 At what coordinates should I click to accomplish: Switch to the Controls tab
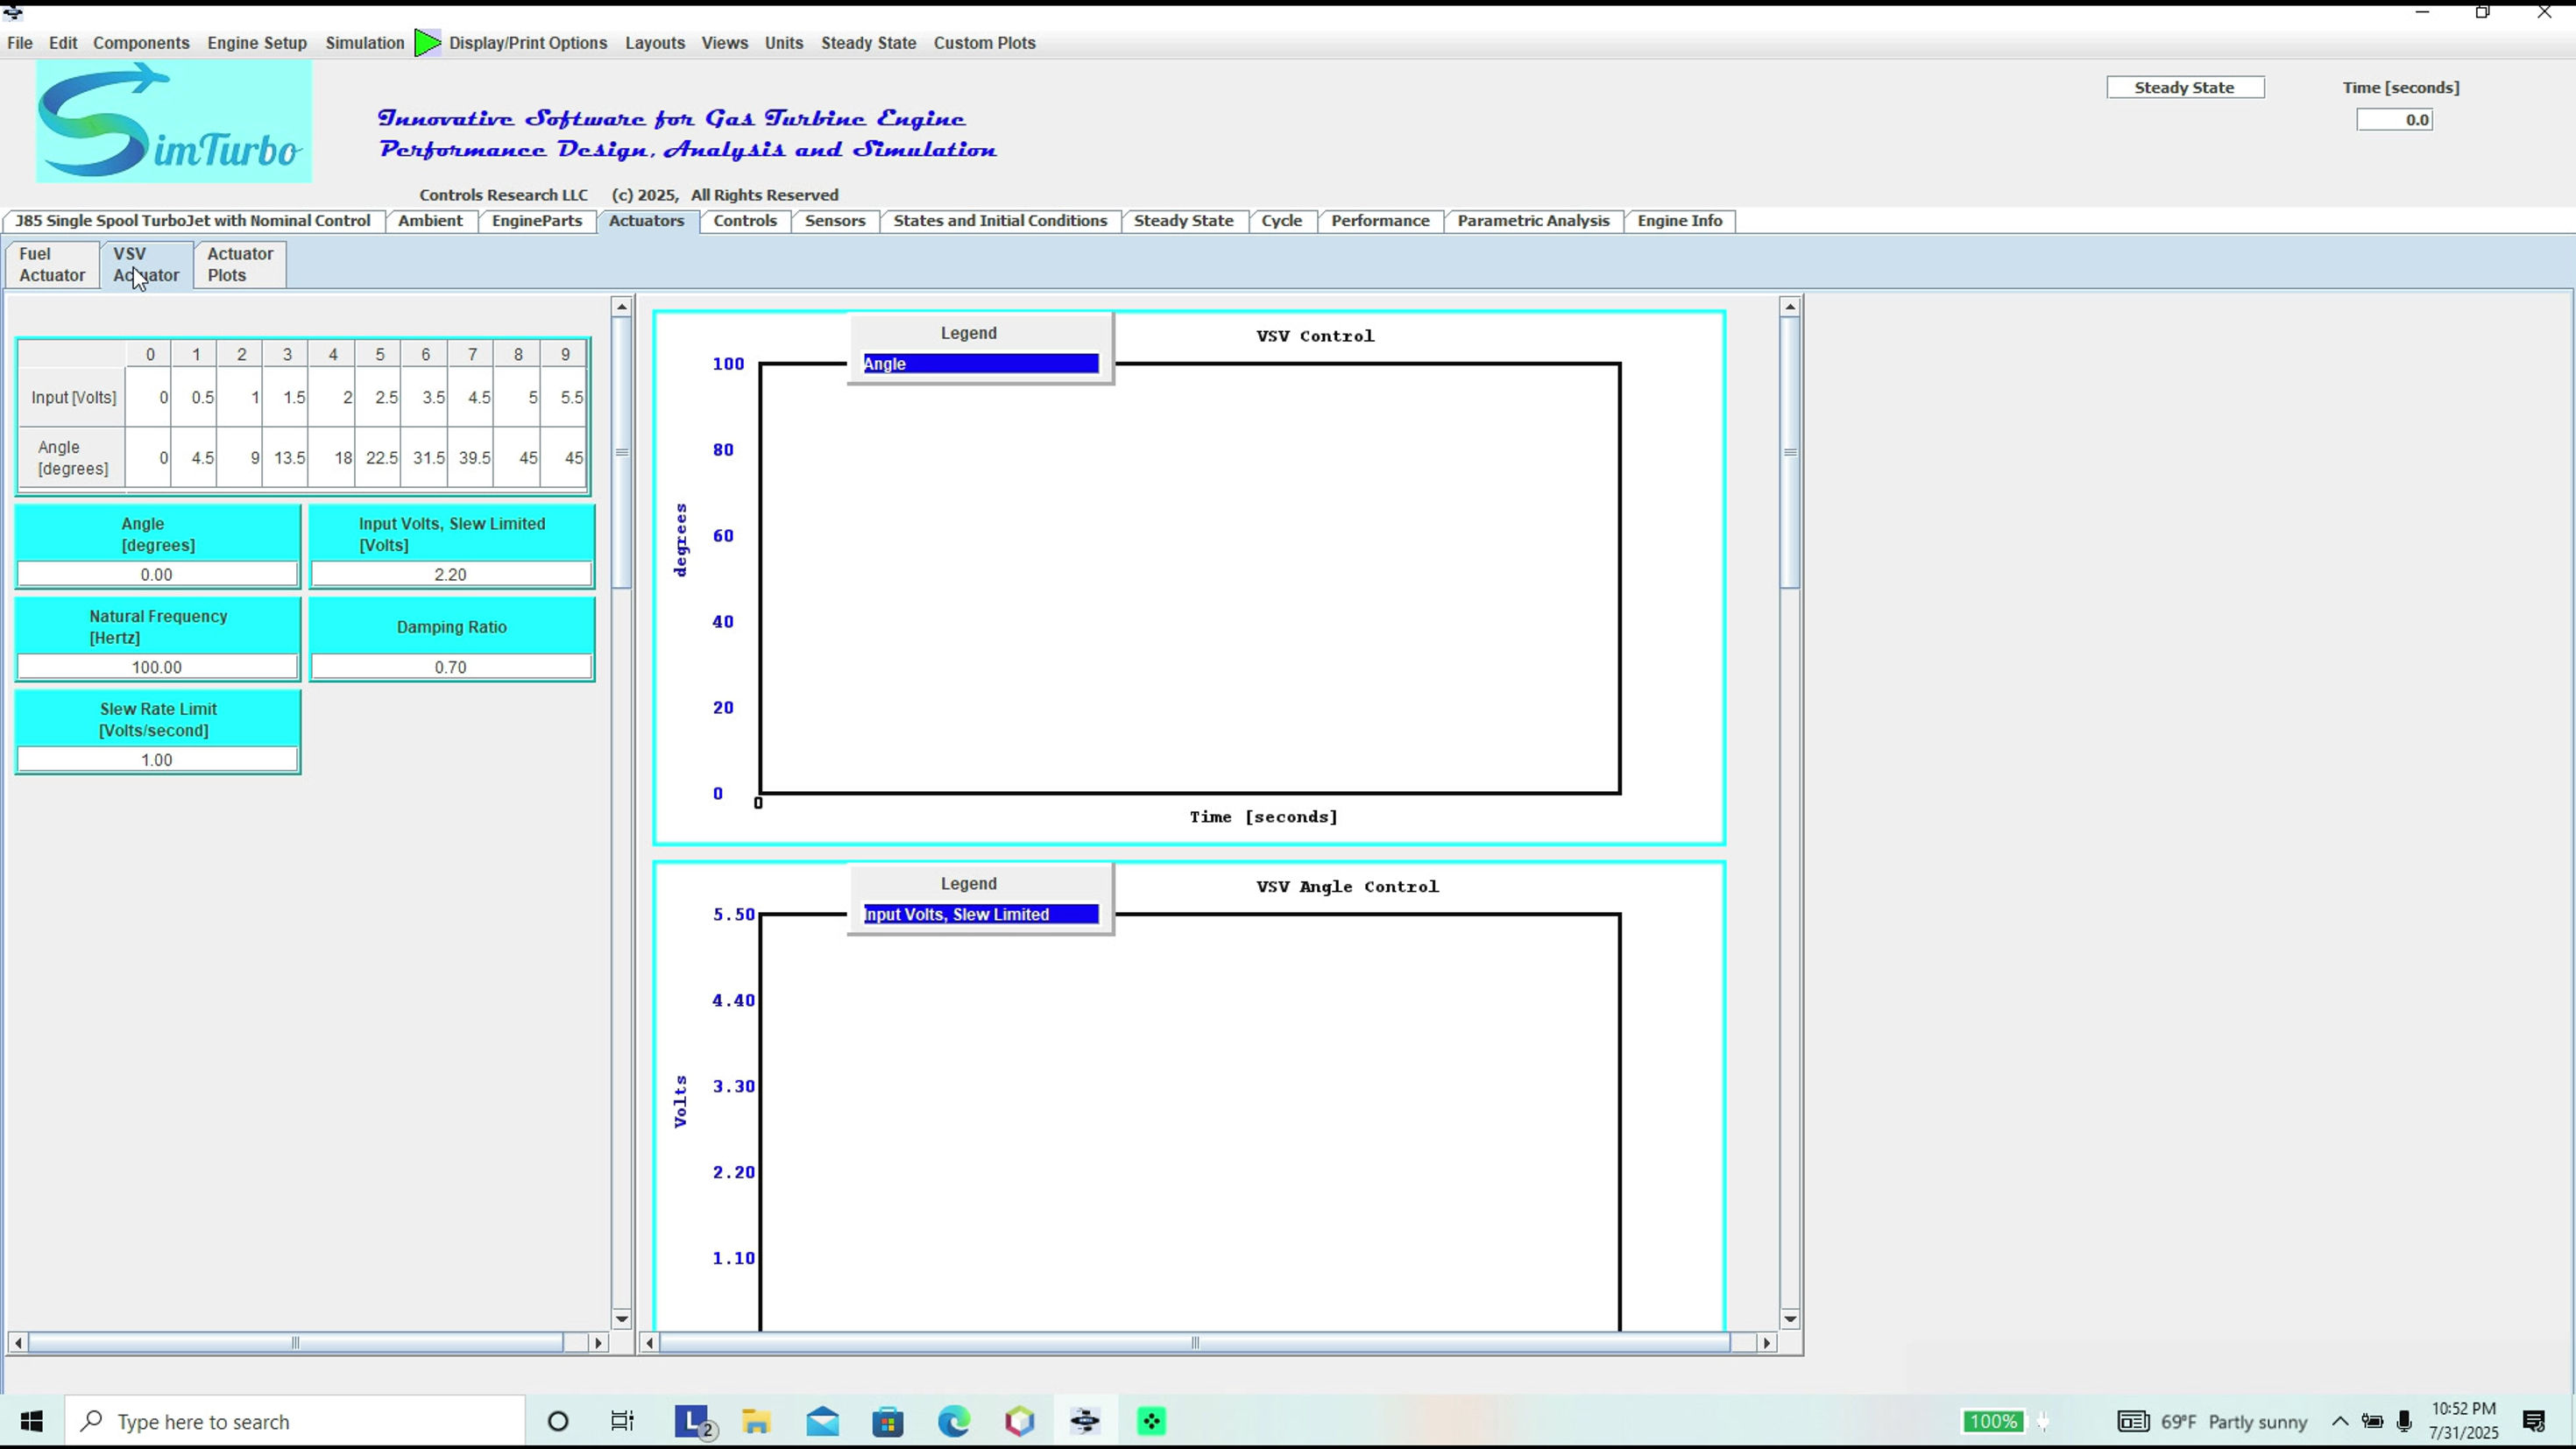point(745,221)
